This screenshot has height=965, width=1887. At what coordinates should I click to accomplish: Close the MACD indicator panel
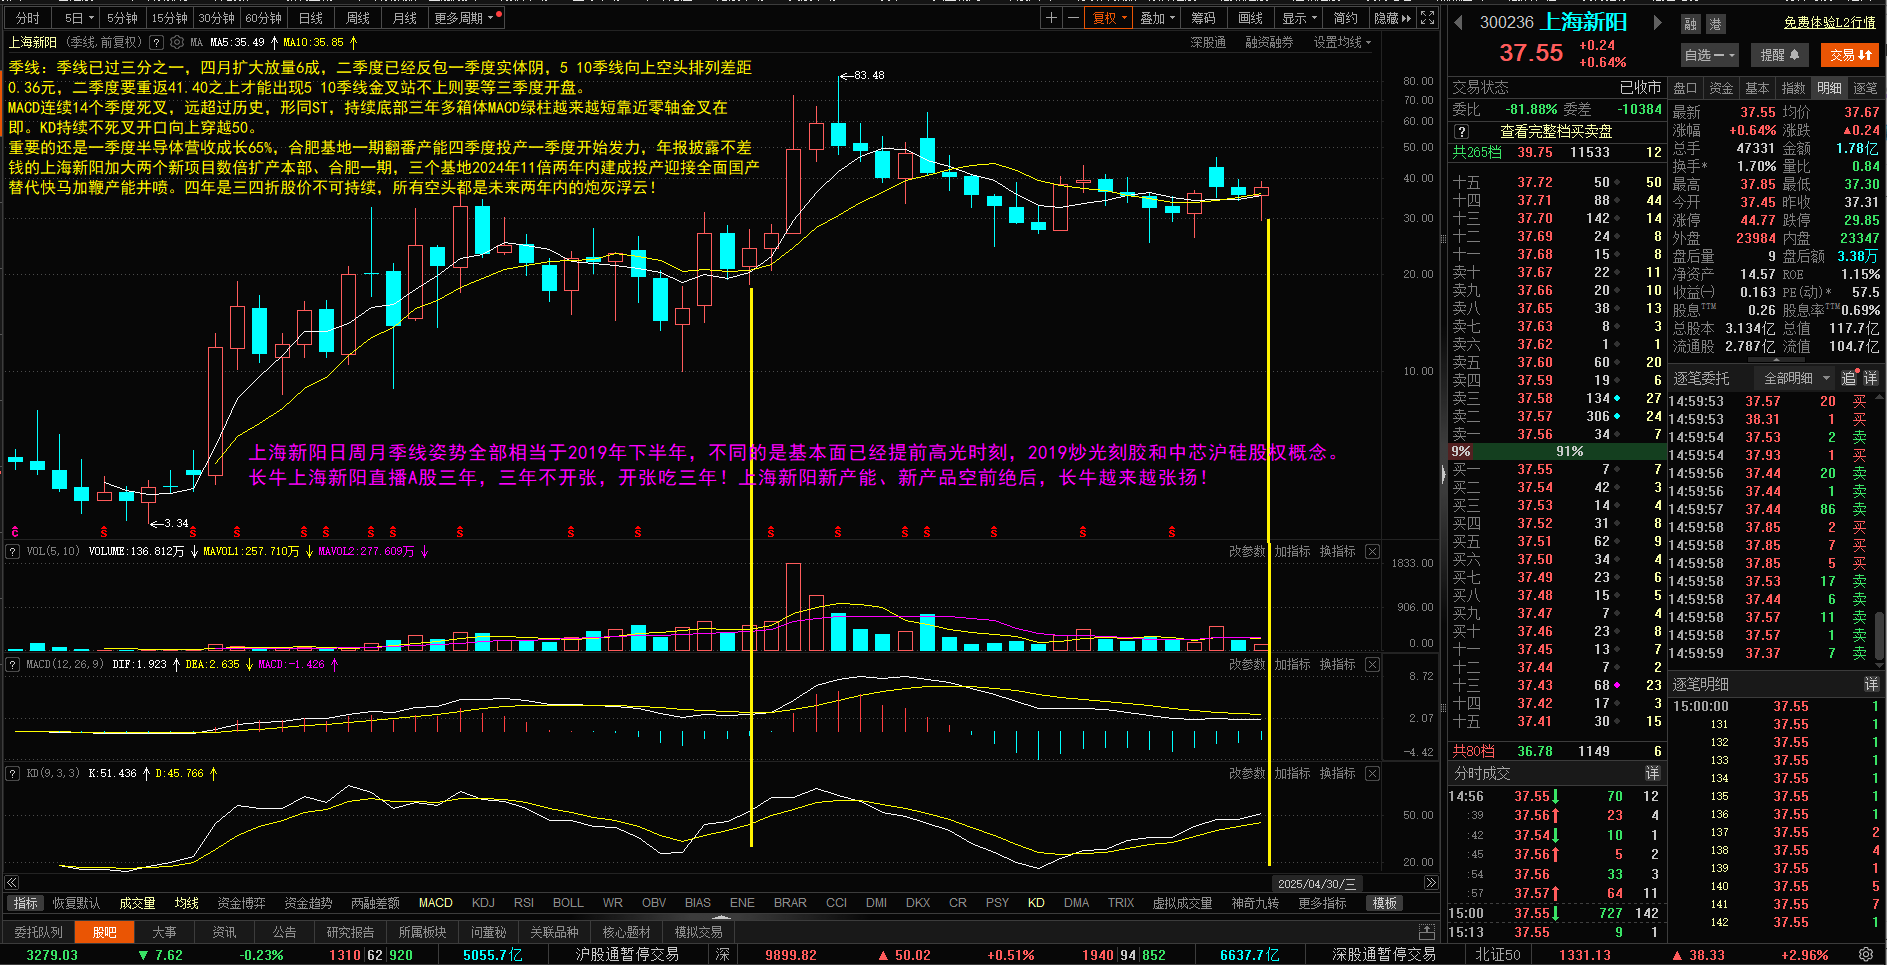pos(1372,665)
